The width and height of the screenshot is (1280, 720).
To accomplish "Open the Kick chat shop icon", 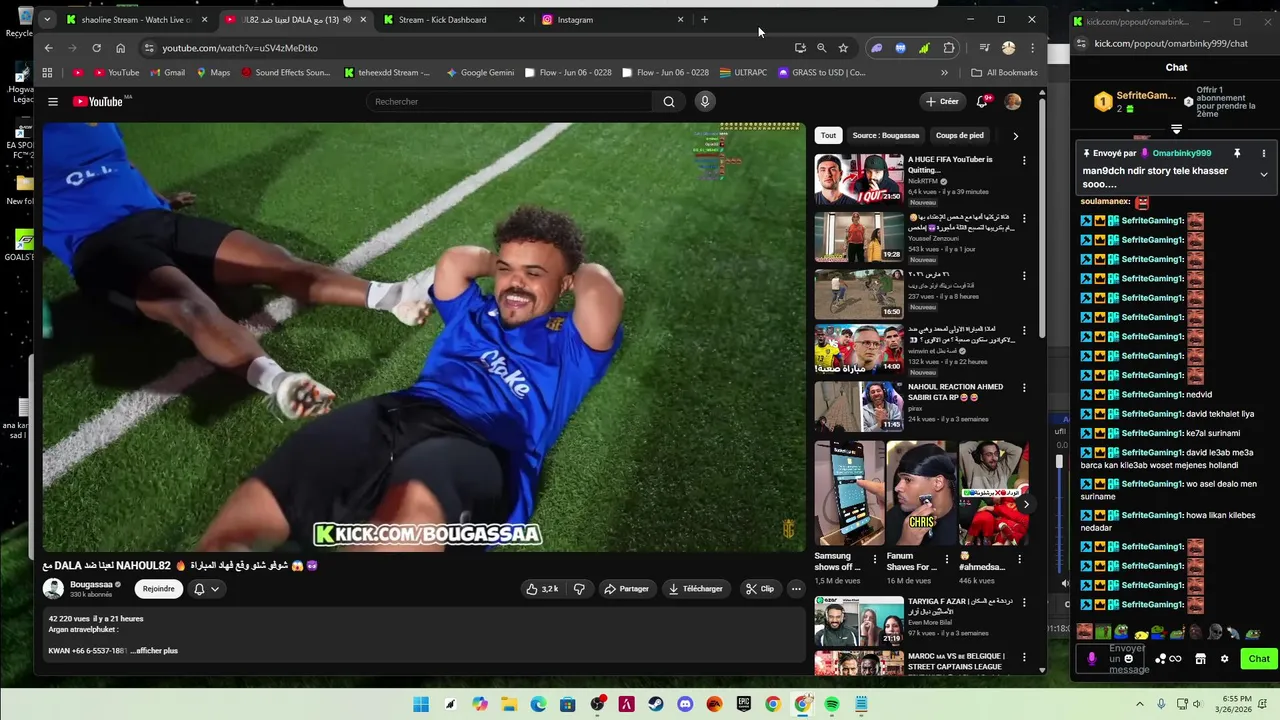I will point(1200,659).
